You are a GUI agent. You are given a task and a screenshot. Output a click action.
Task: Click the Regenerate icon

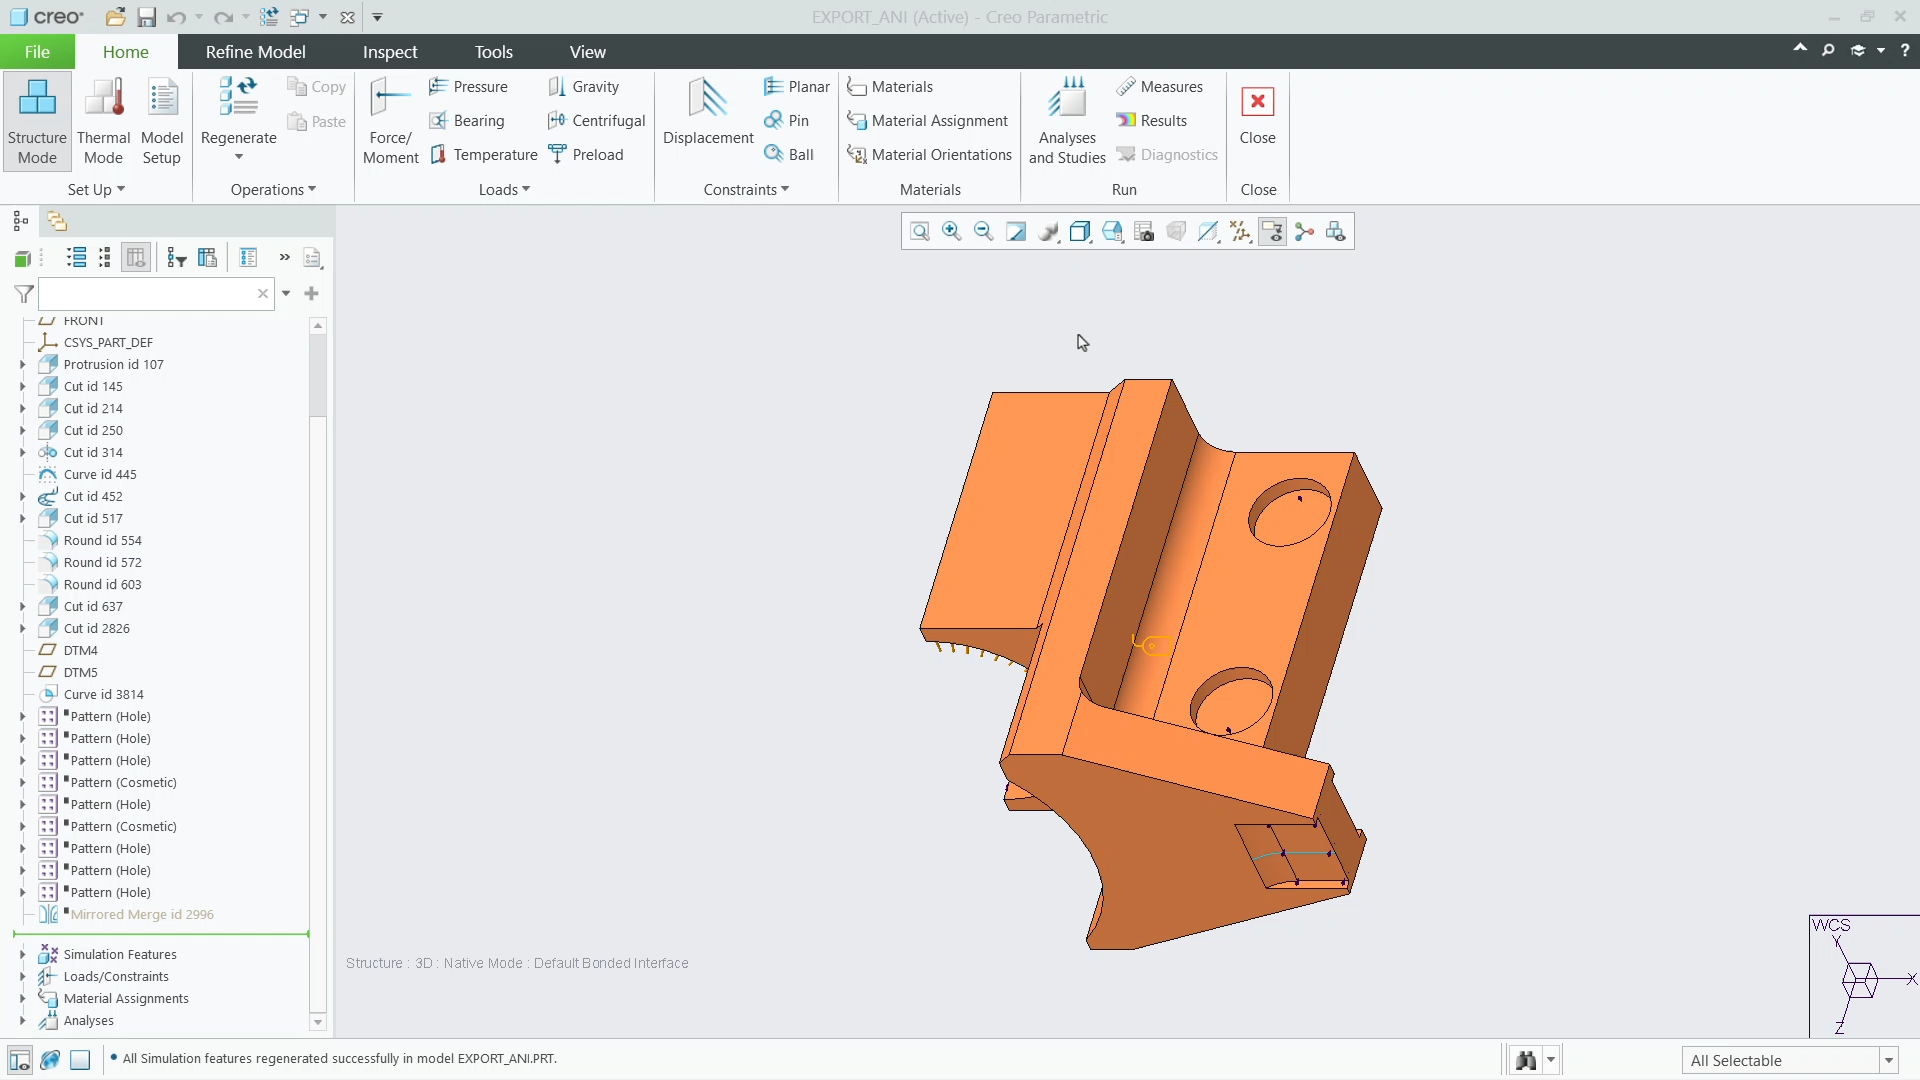click(x=238, y=97)
